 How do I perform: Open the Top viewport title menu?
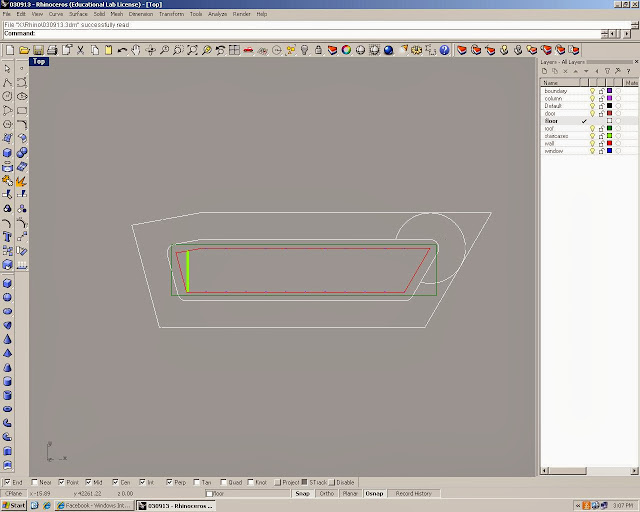click(x=39, y=61)
